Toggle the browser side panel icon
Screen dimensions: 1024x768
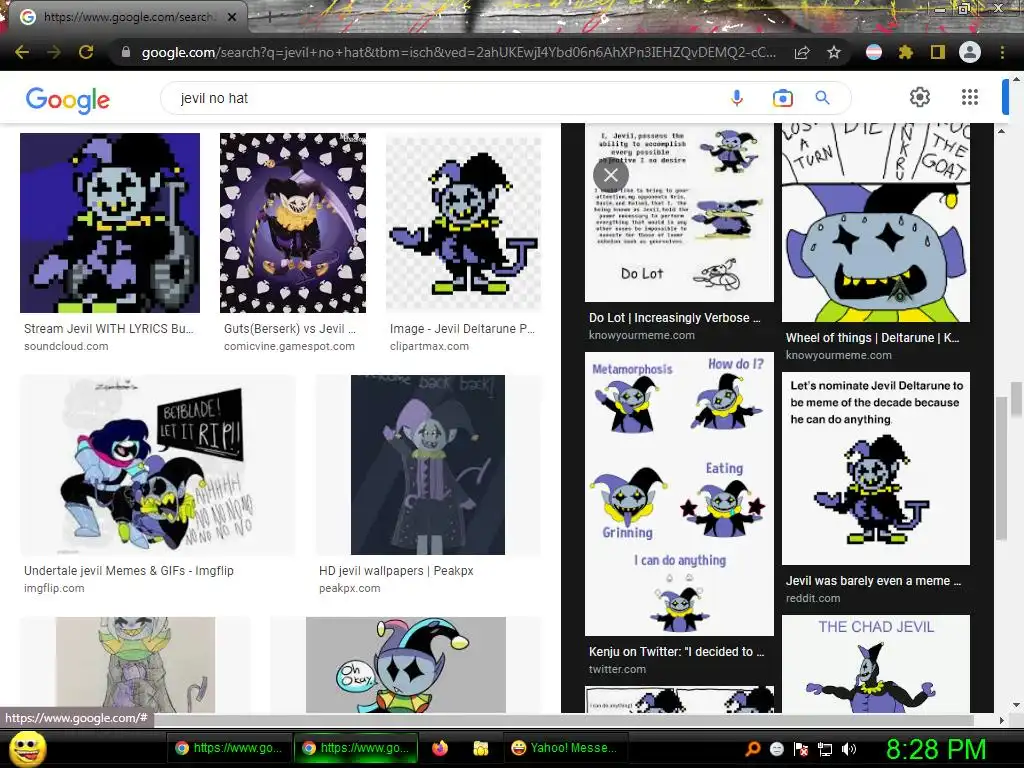(x=938, y=52)
